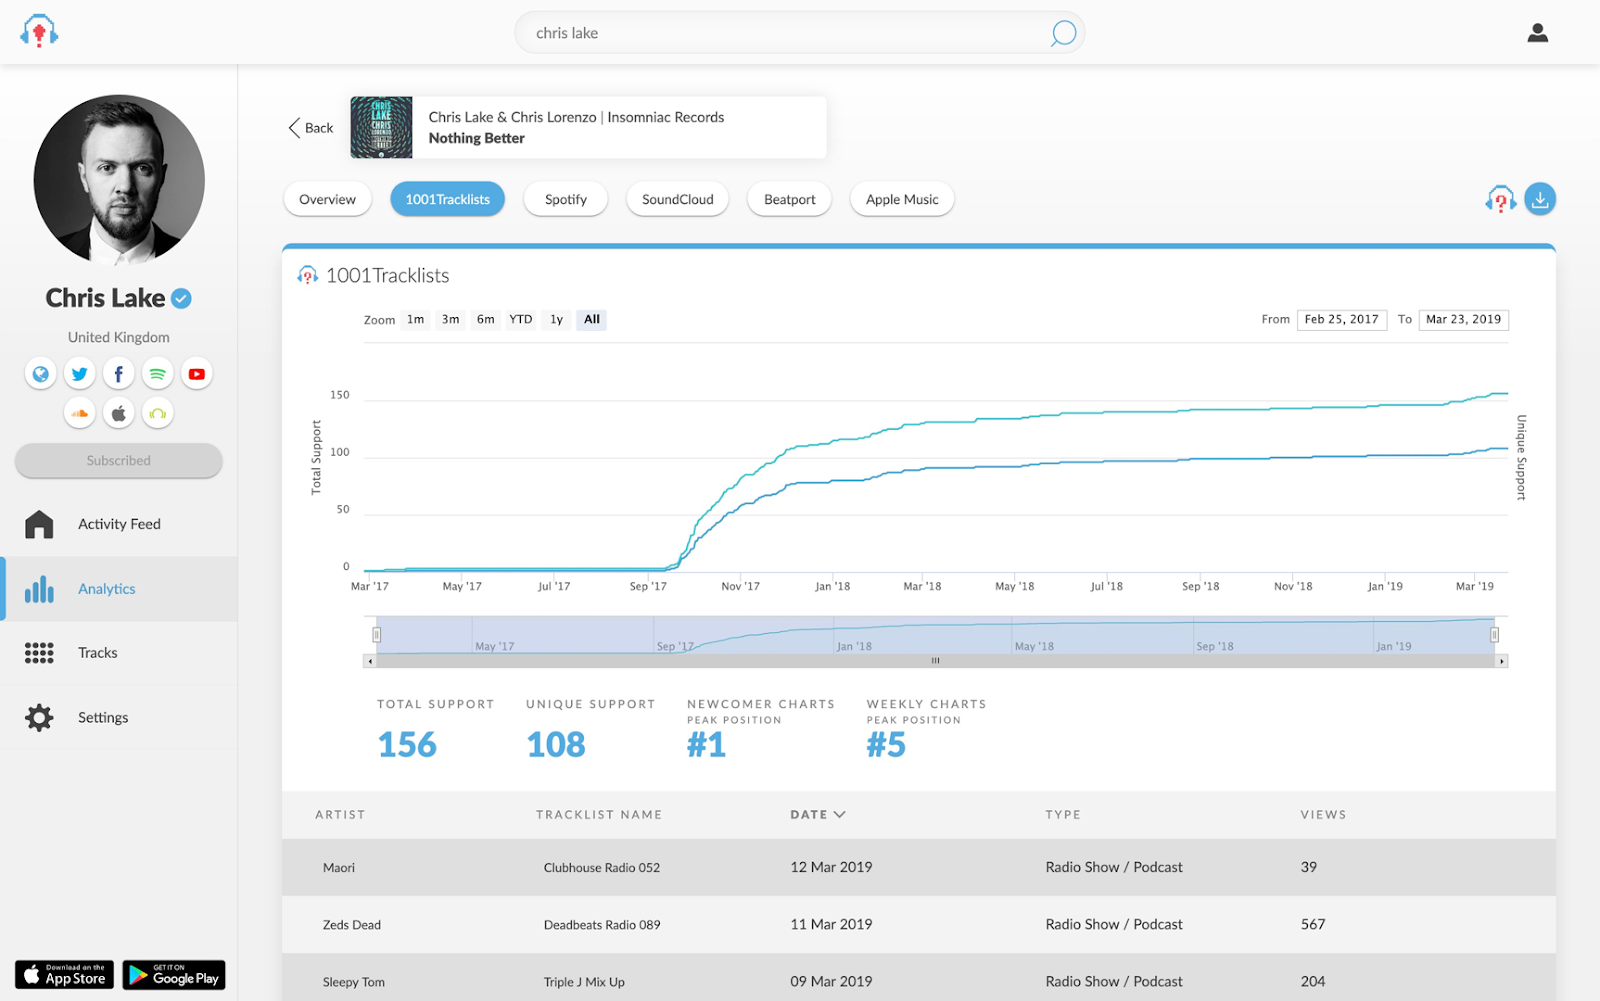1600x1001 pixels.
Task: Set chart zoom to 1y
Action: (x=557, y=320)
